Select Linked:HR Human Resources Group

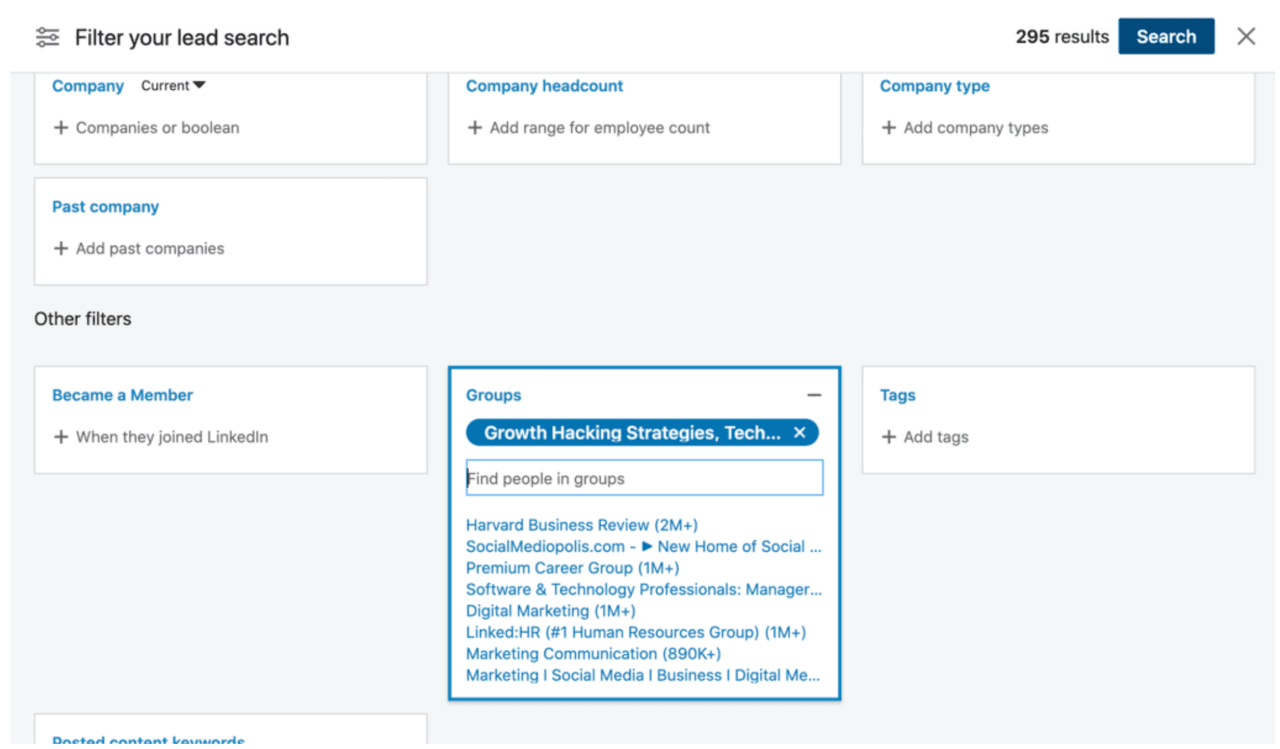coord(635,632)
